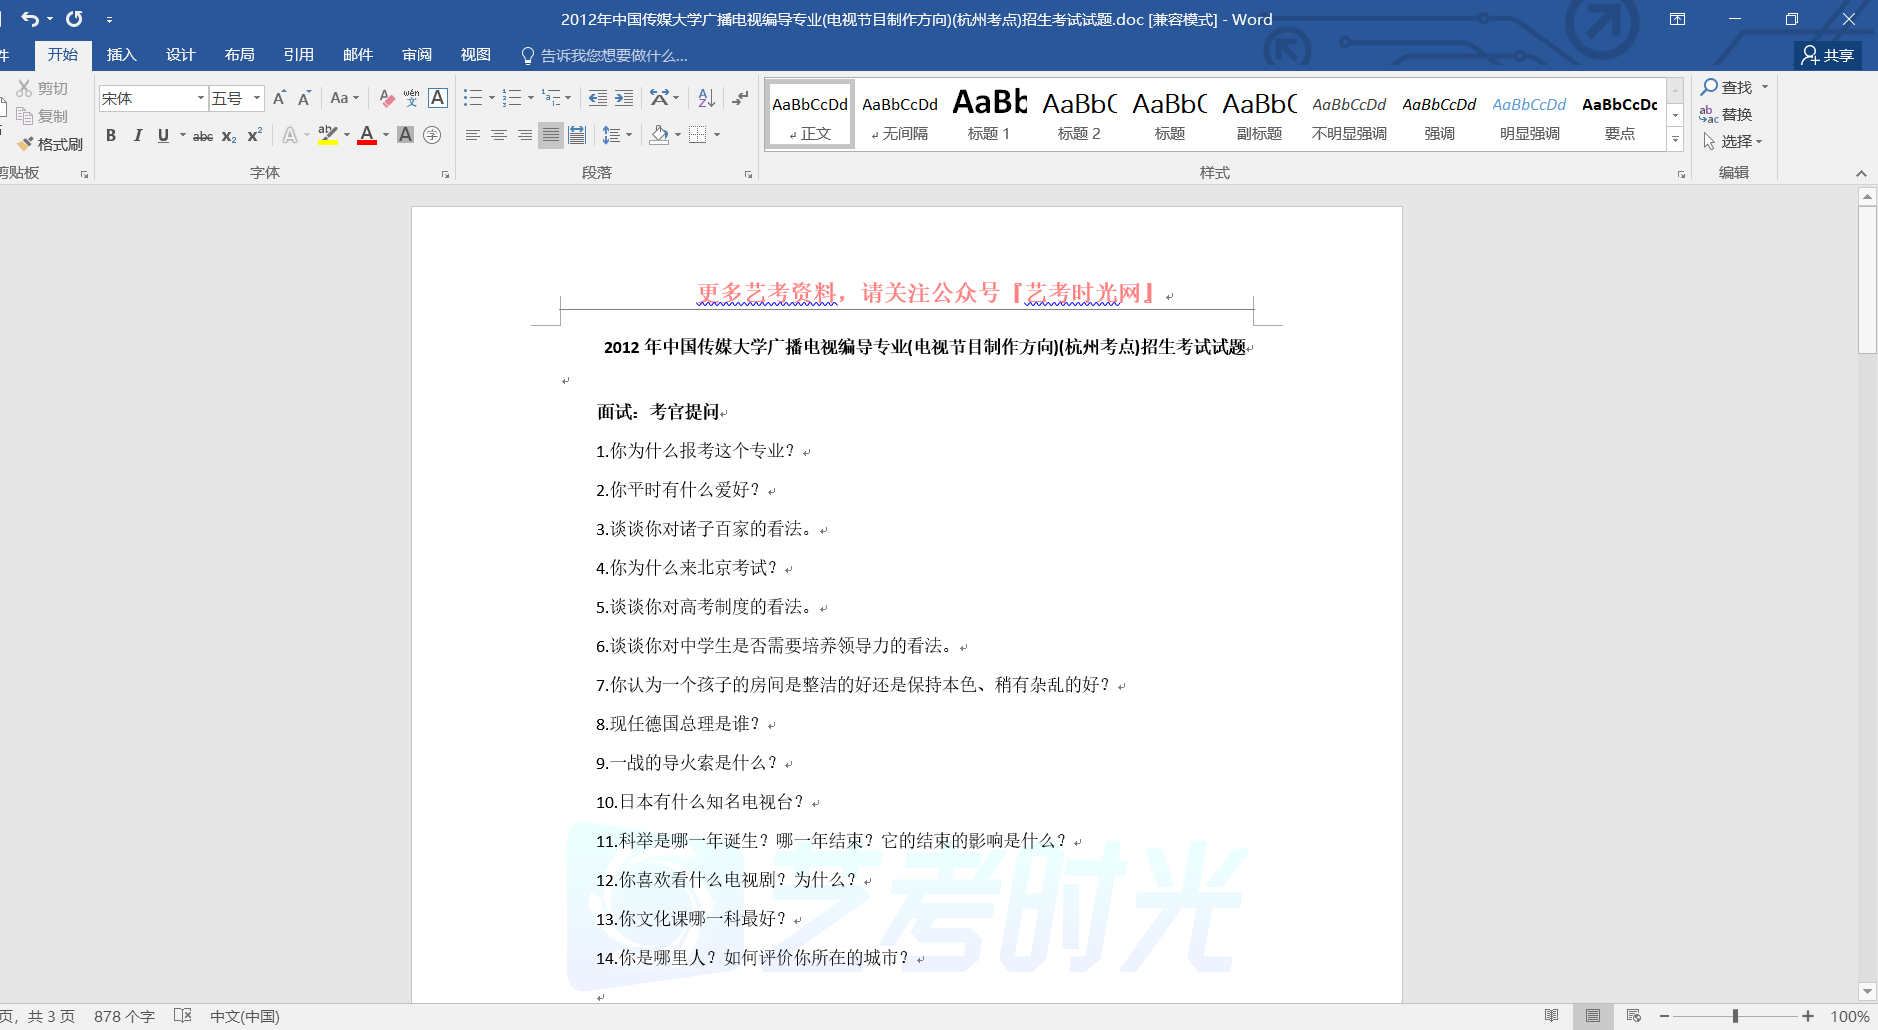Image resolution: width=1878 pixels, height=1030 pixels.
Task: Toggle italic formatting
Action: click(x=137, y=135)
